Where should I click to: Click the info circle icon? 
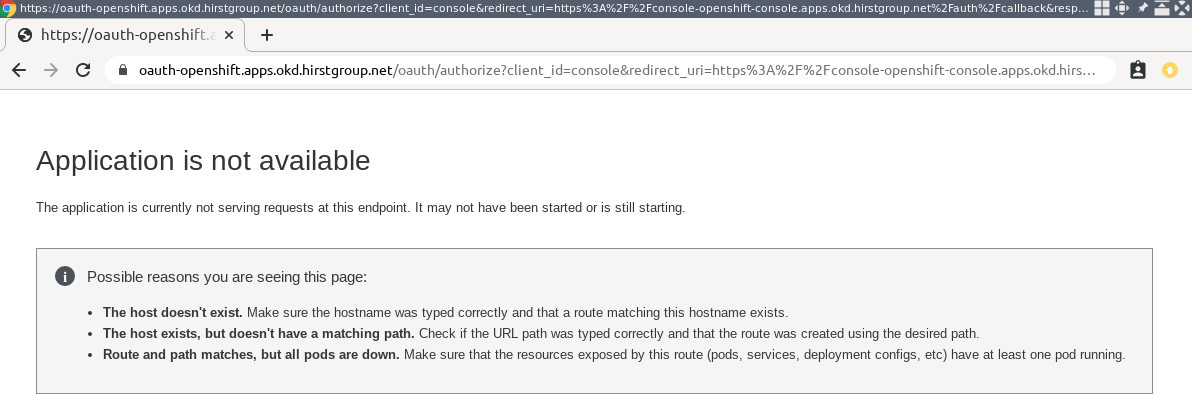[x=65, y=276]
